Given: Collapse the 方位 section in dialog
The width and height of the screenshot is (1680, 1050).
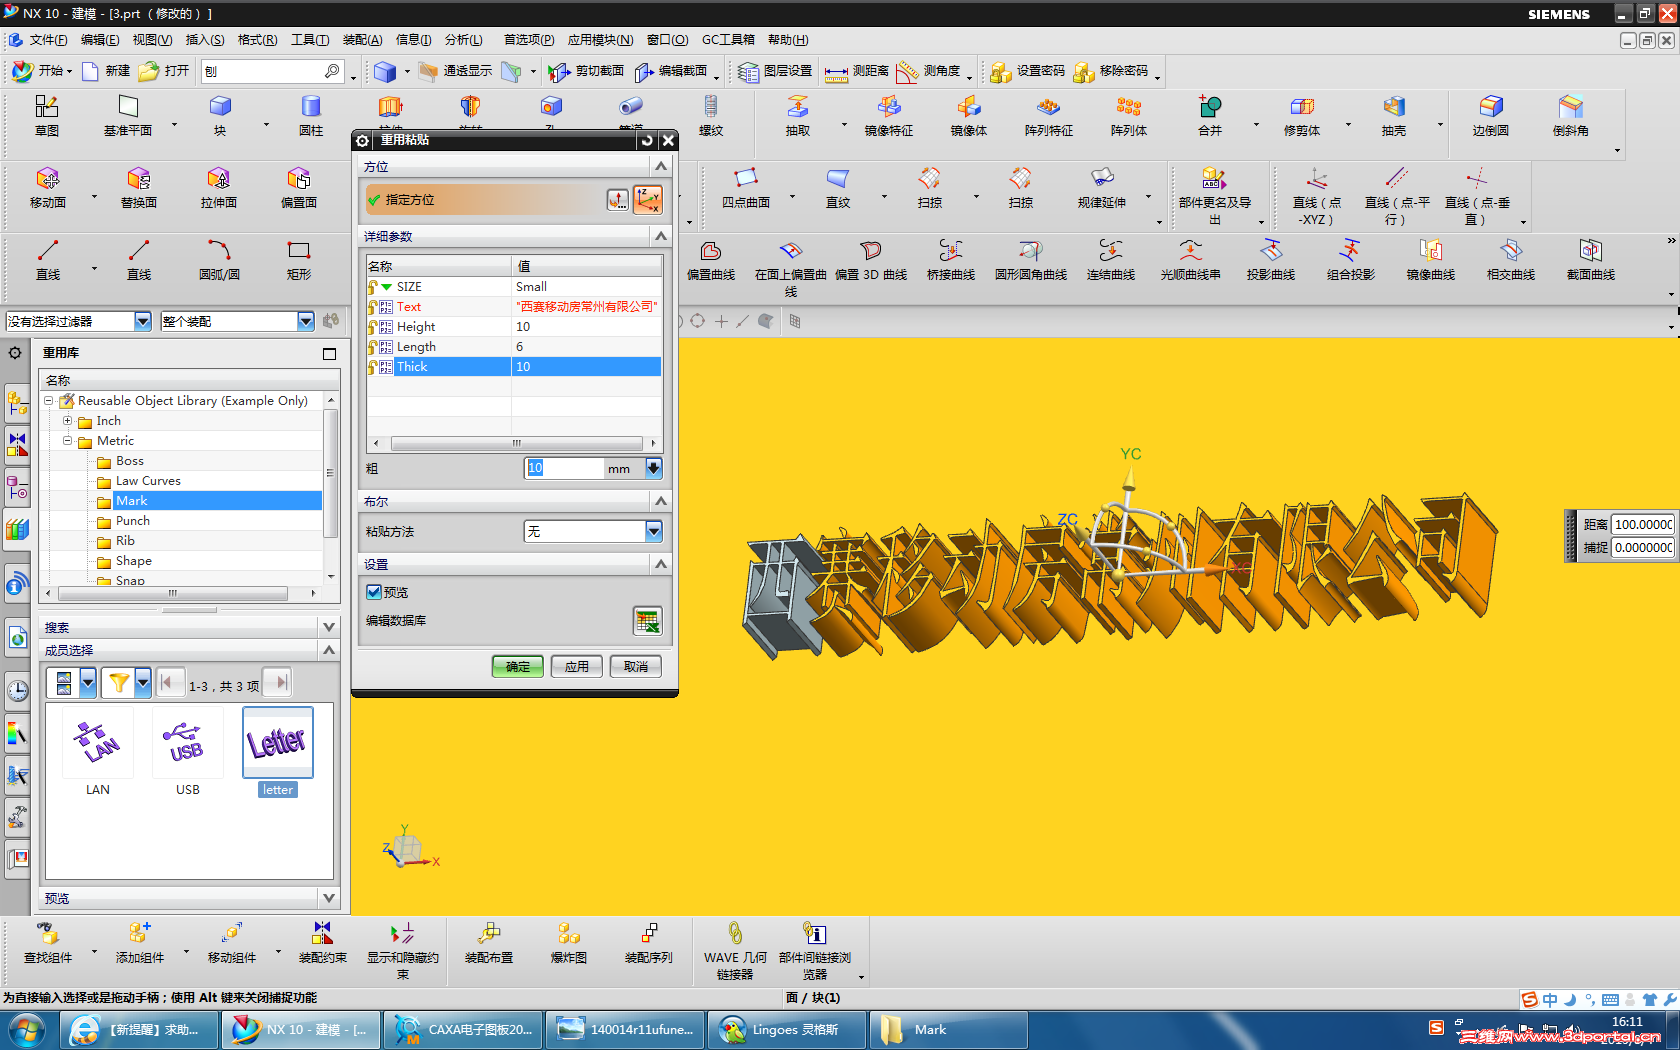Looking at the screenshot, I should pos(661,166).
